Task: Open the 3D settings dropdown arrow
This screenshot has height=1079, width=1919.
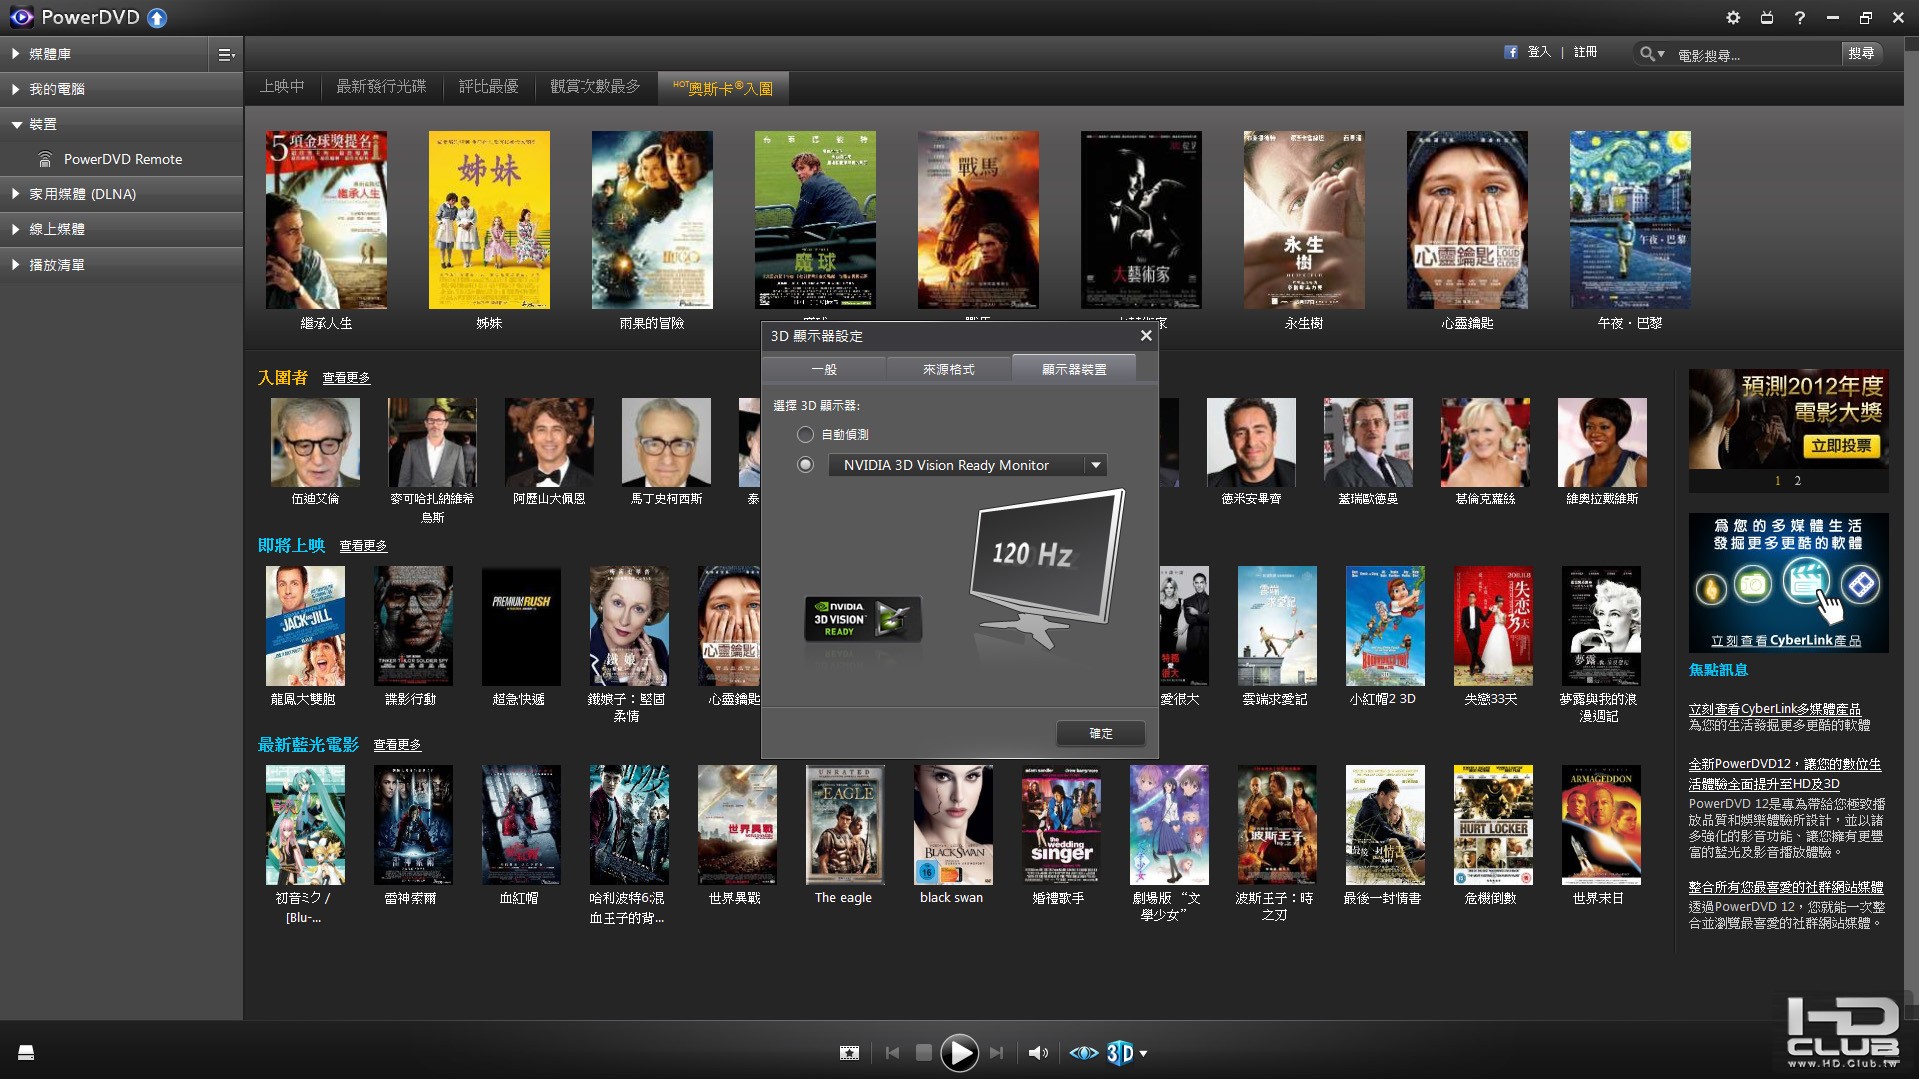Action: (1143, 1053)
